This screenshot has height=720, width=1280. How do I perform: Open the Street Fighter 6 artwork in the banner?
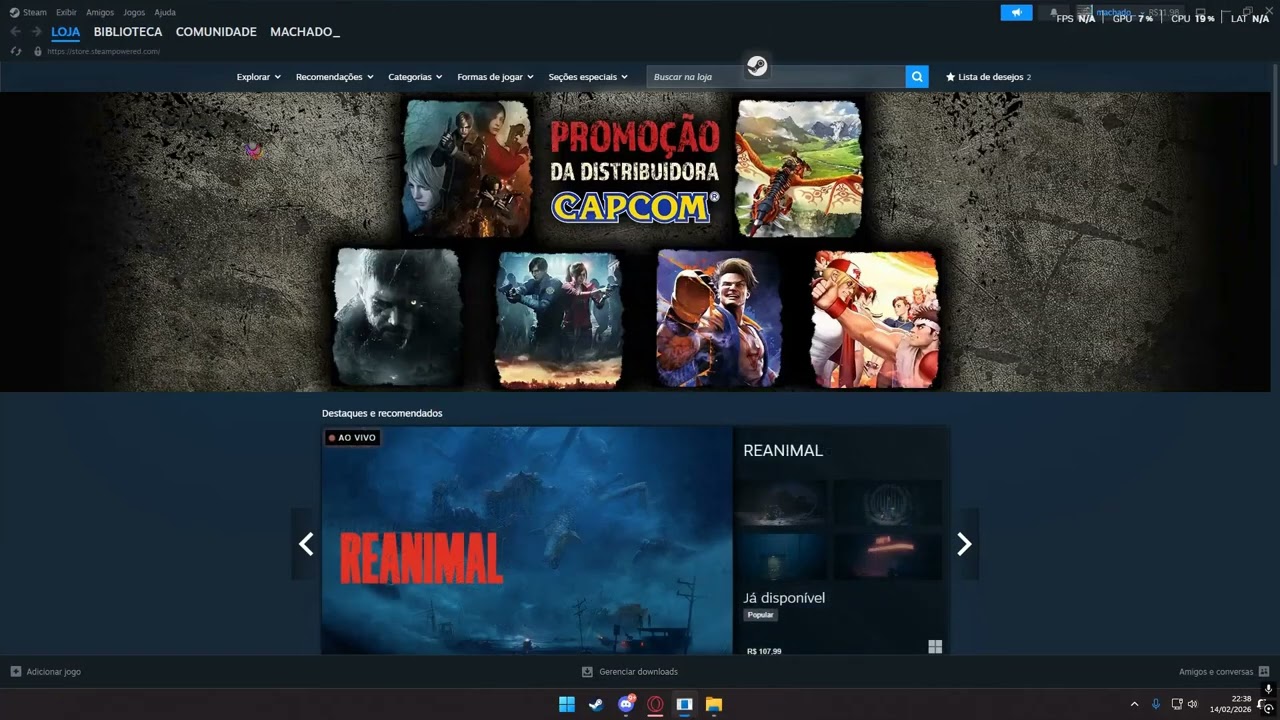click(x=718, y=318)
